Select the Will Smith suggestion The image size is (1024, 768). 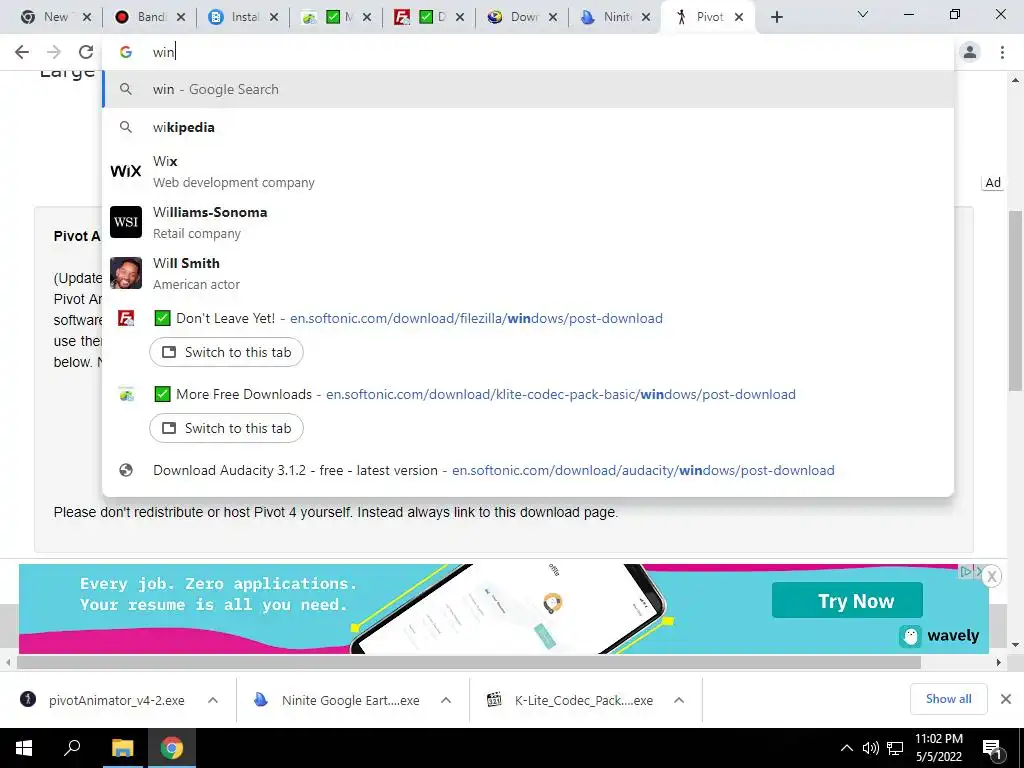pyautogui.click(x=528, y=274)
